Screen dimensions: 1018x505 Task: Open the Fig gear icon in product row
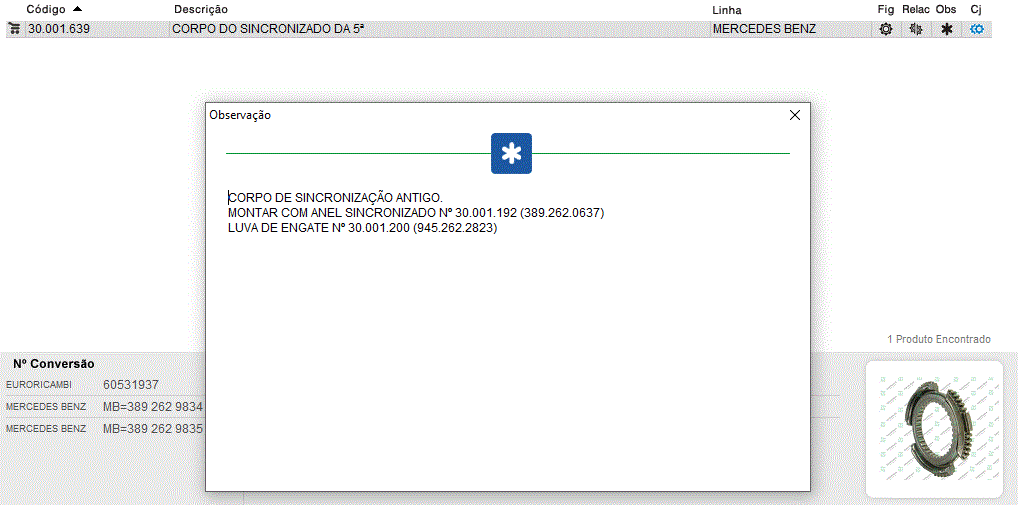click(885, 29)
